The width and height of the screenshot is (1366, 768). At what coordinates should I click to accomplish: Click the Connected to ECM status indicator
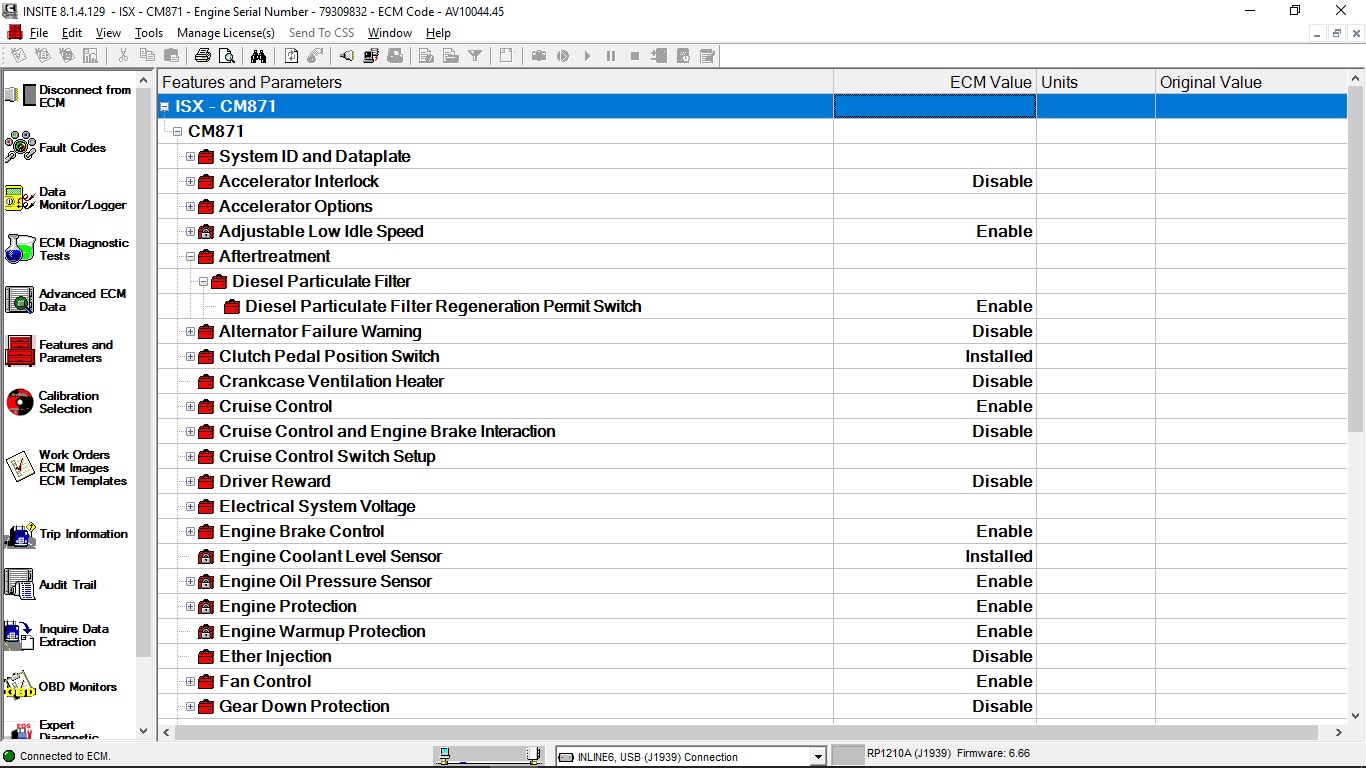[57, 757]
